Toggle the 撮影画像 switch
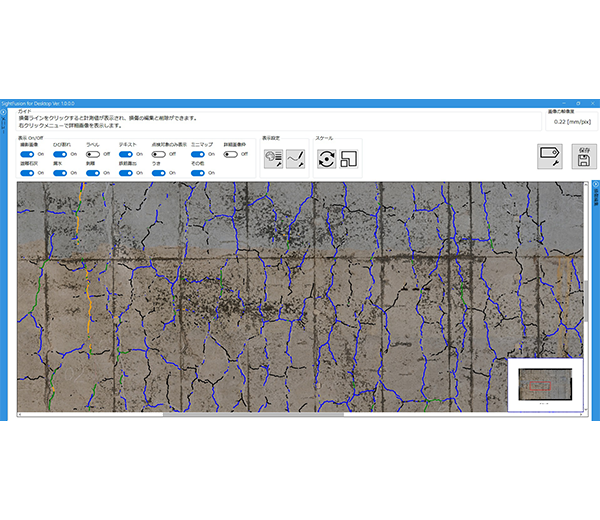Viewport: 600px width, 520px height. click(x=27, y=154)
